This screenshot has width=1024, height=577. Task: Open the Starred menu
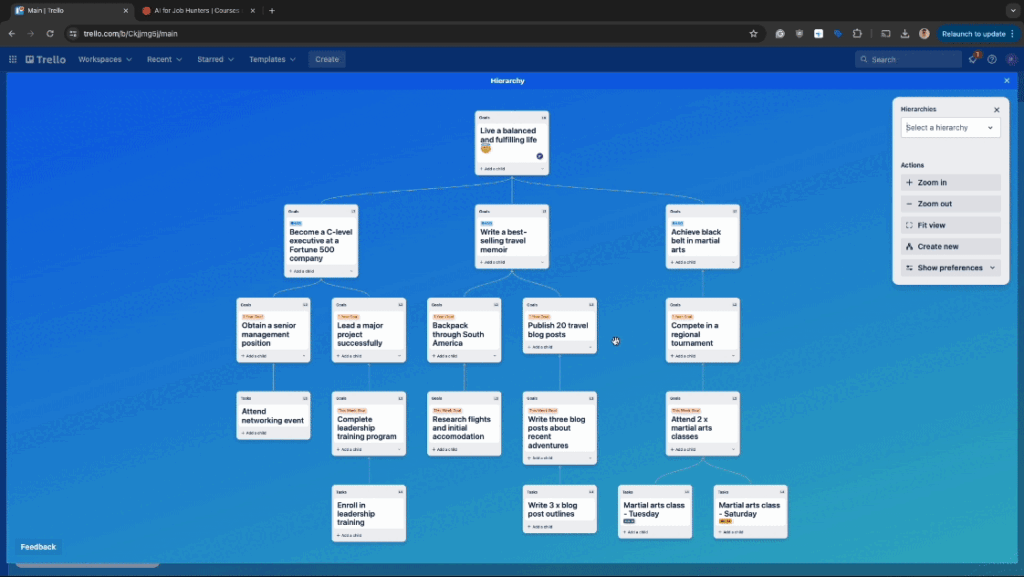pyautogui.click(x=215, y=59)
